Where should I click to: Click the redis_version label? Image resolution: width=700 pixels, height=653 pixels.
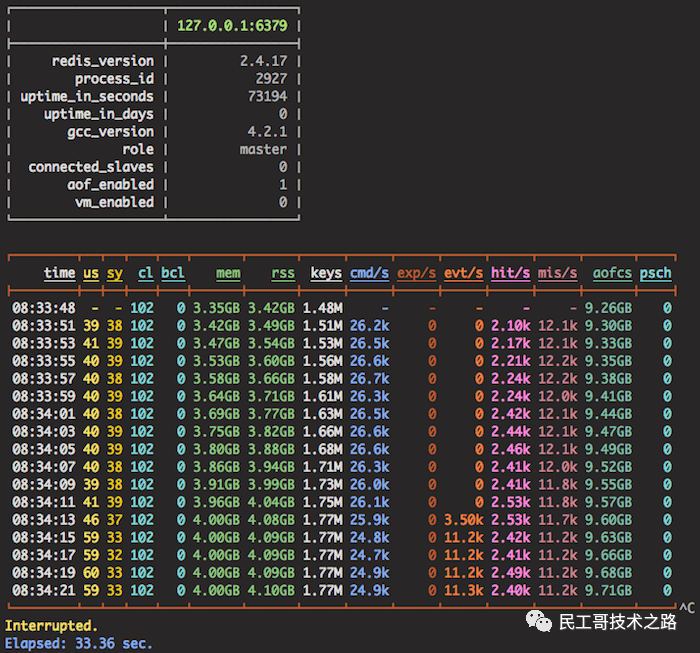(103, 61)
